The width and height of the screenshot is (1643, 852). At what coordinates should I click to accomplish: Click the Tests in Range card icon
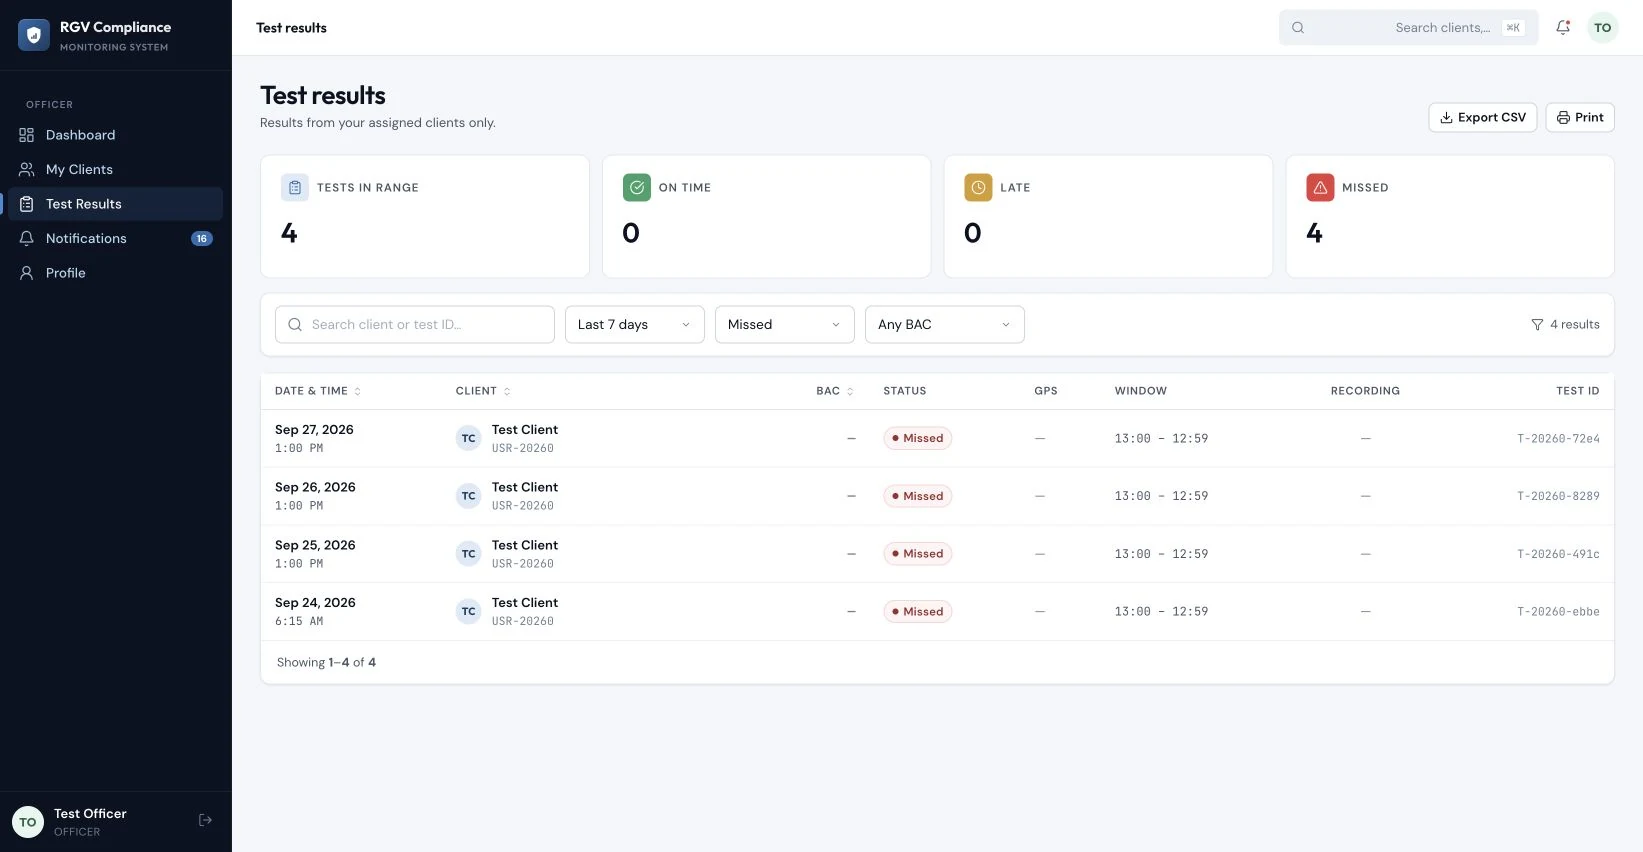point(295,187)
